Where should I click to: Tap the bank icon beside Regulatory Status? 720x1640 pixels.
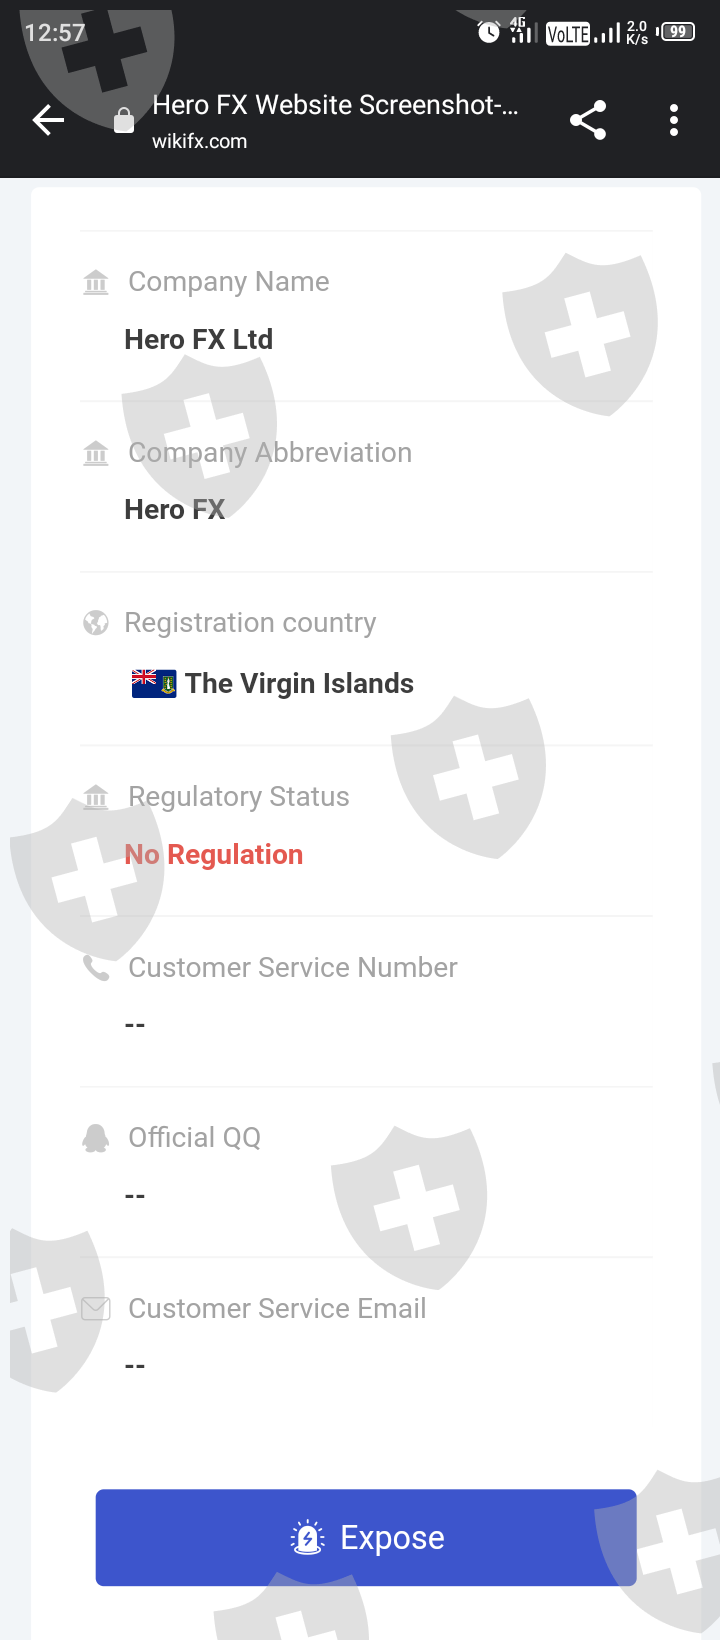pyautogui.click(x=96, y=797)
